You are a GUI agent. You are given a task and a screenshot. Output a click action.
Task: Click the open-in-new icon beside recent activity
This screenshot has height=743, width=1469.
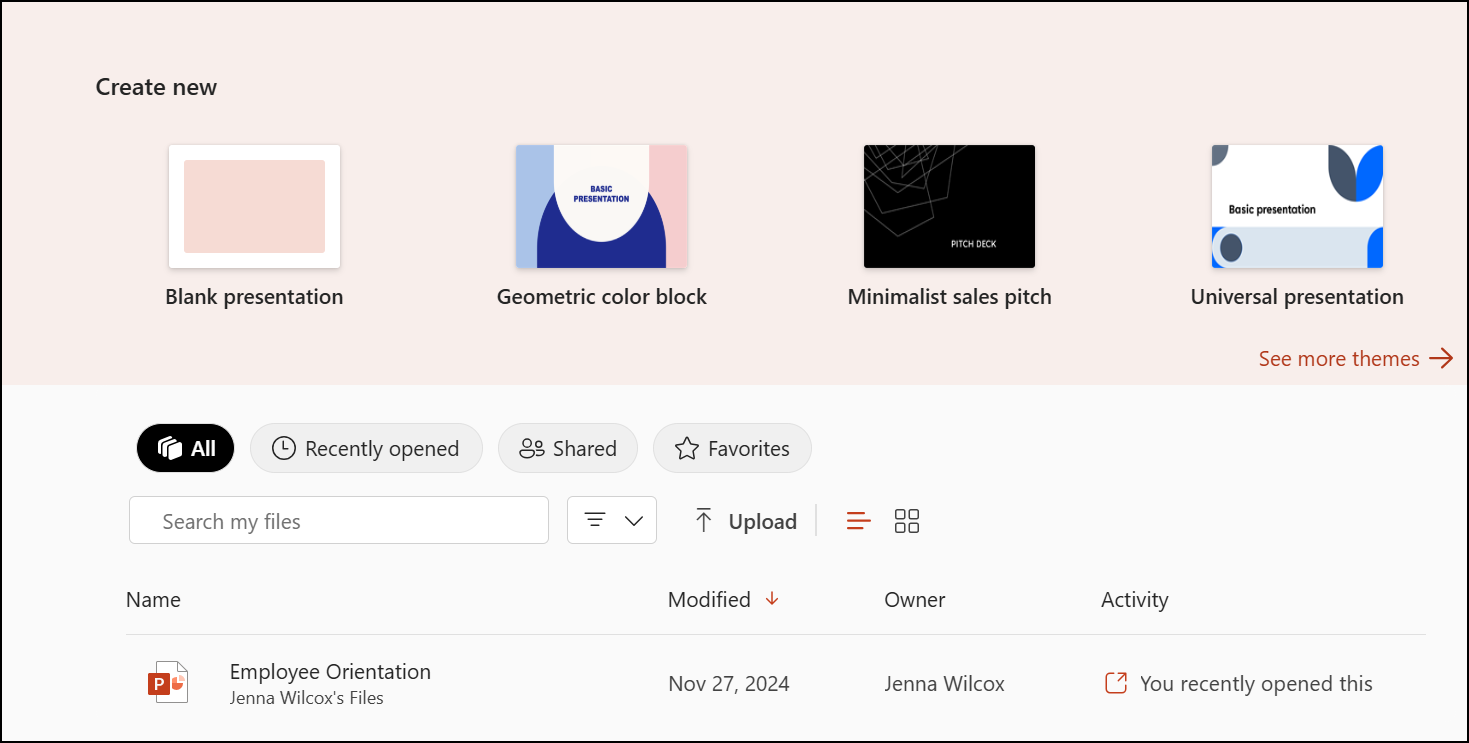(x=1114, y=682)
